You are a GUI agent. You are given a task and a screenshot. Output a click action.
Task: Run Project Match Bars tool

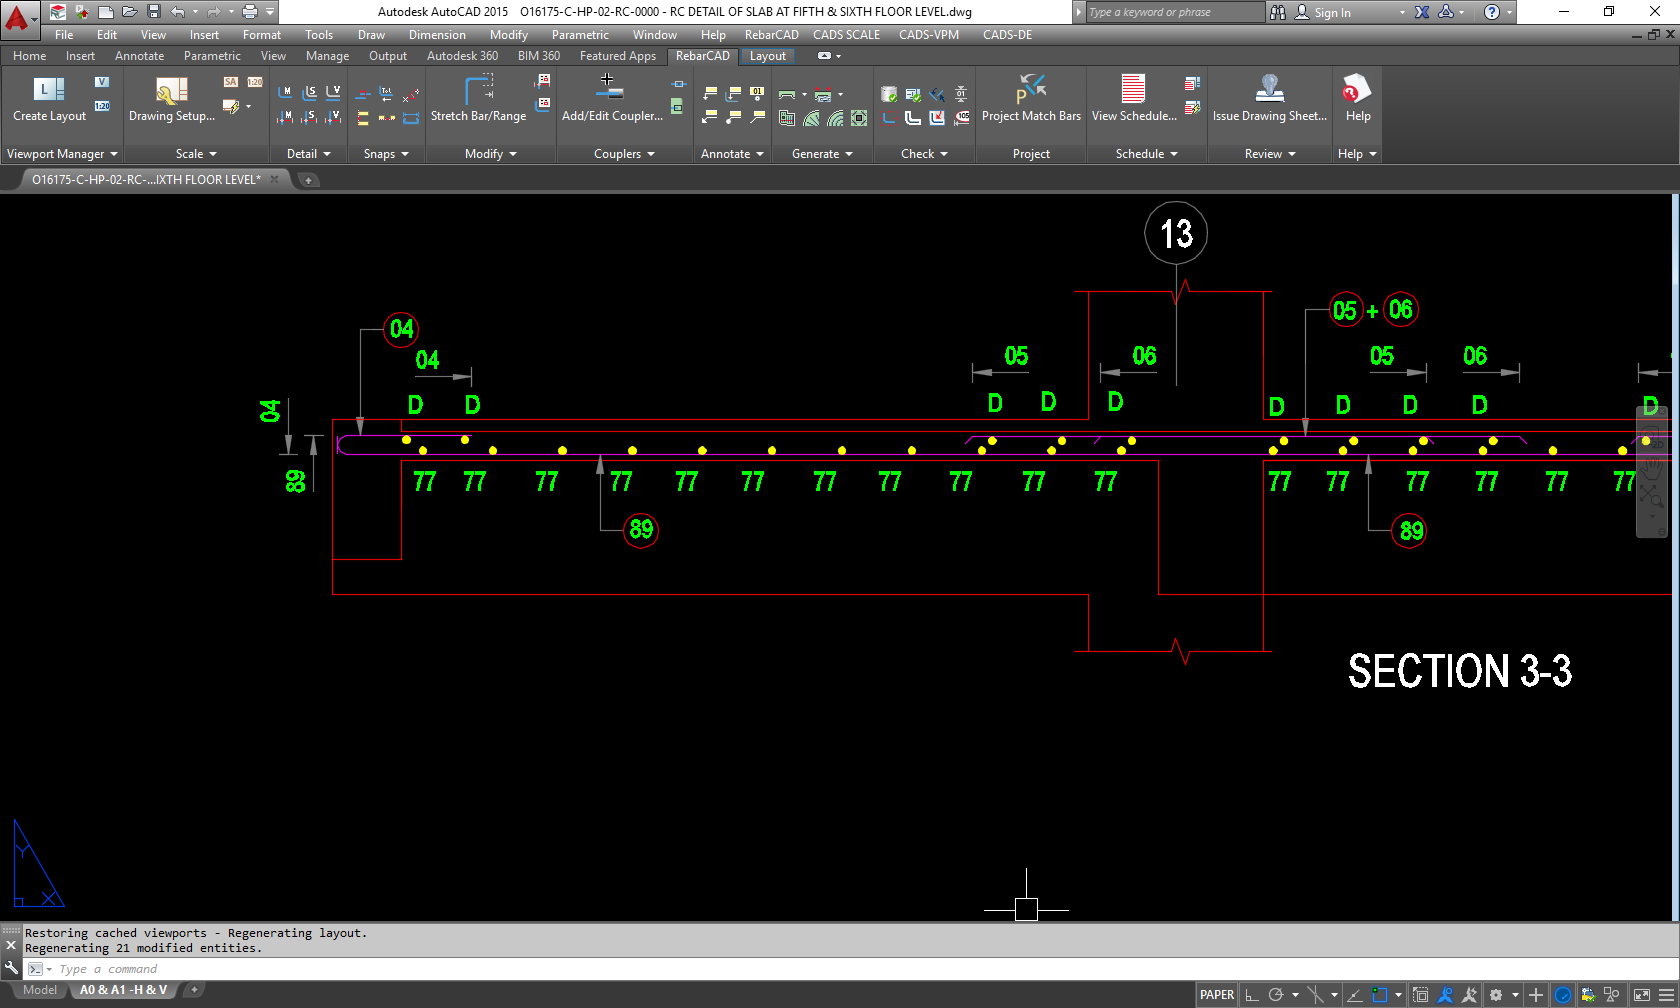point(1031,100)
